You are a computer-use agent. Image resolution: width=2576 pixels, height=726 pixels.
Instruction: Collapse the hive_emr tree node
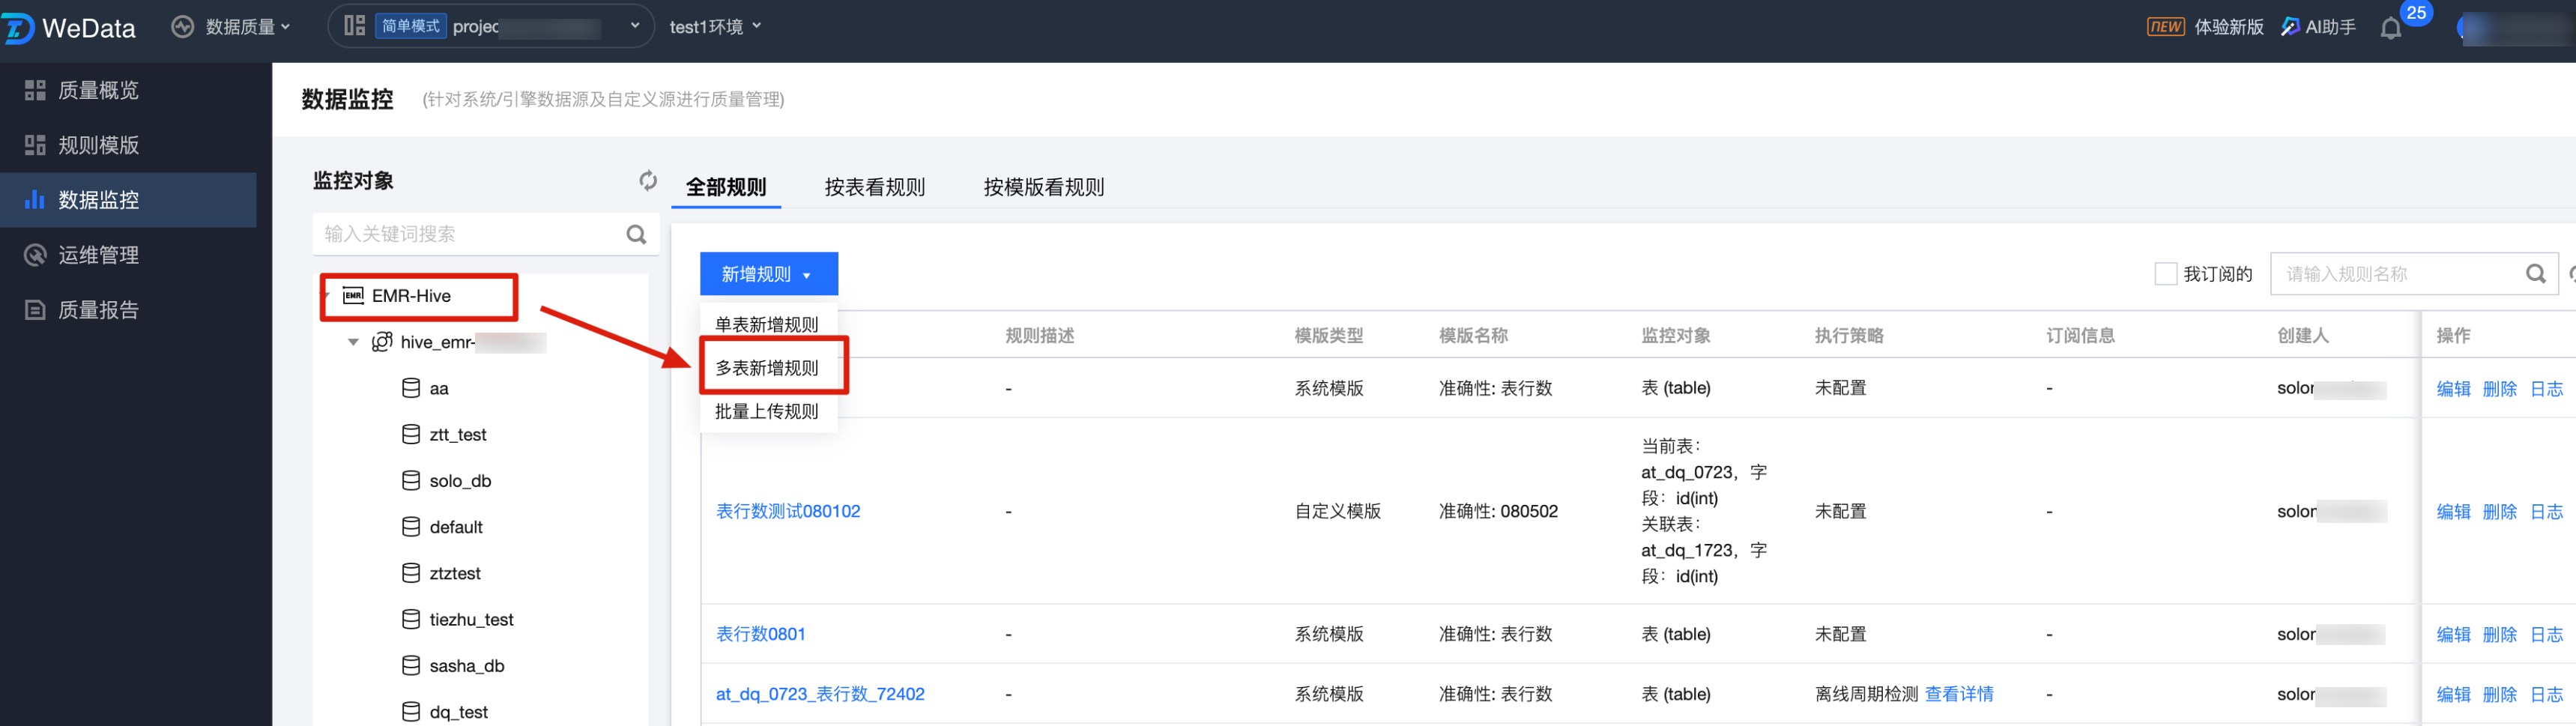353,342
